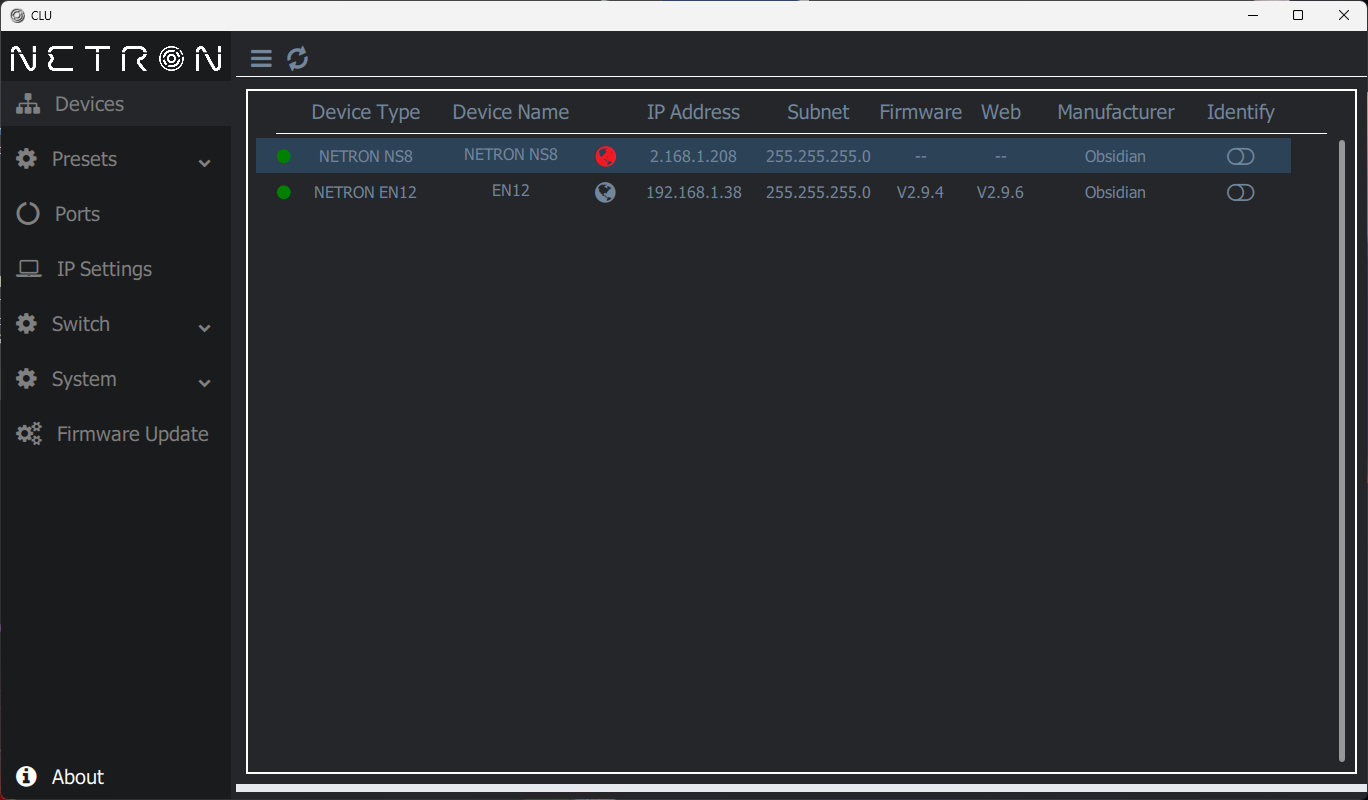The image size is (1368, 800).
Task: Click the Manufacturer column header
Action: click(x=1116, y=112)
